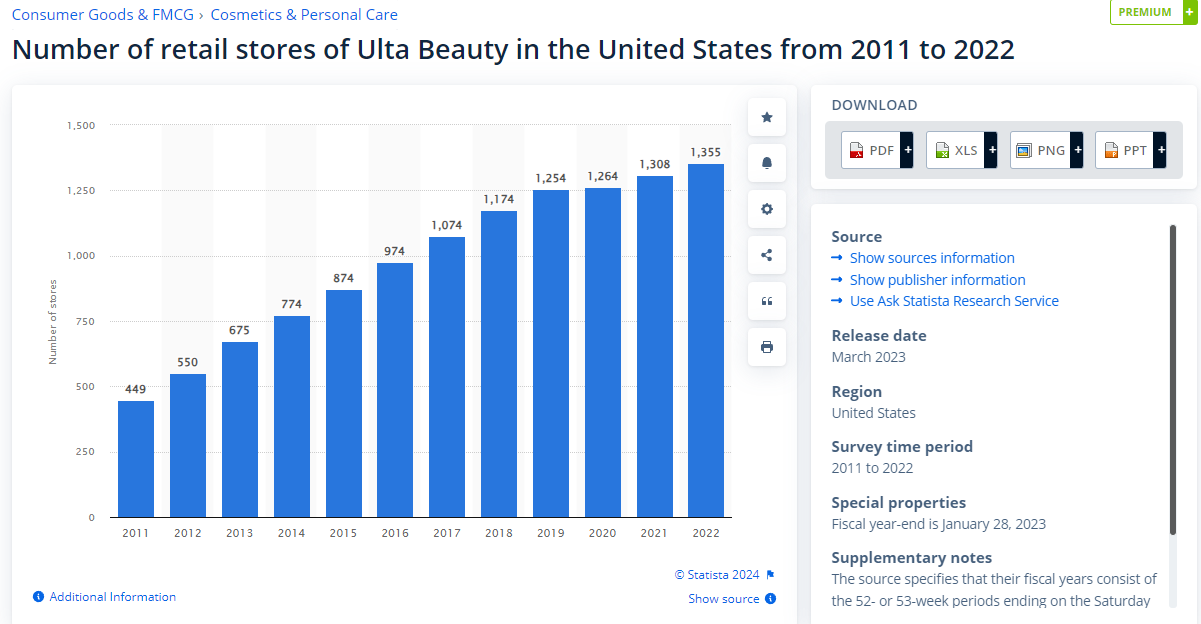Click the bell notification icon

click(x=767, y=163)
